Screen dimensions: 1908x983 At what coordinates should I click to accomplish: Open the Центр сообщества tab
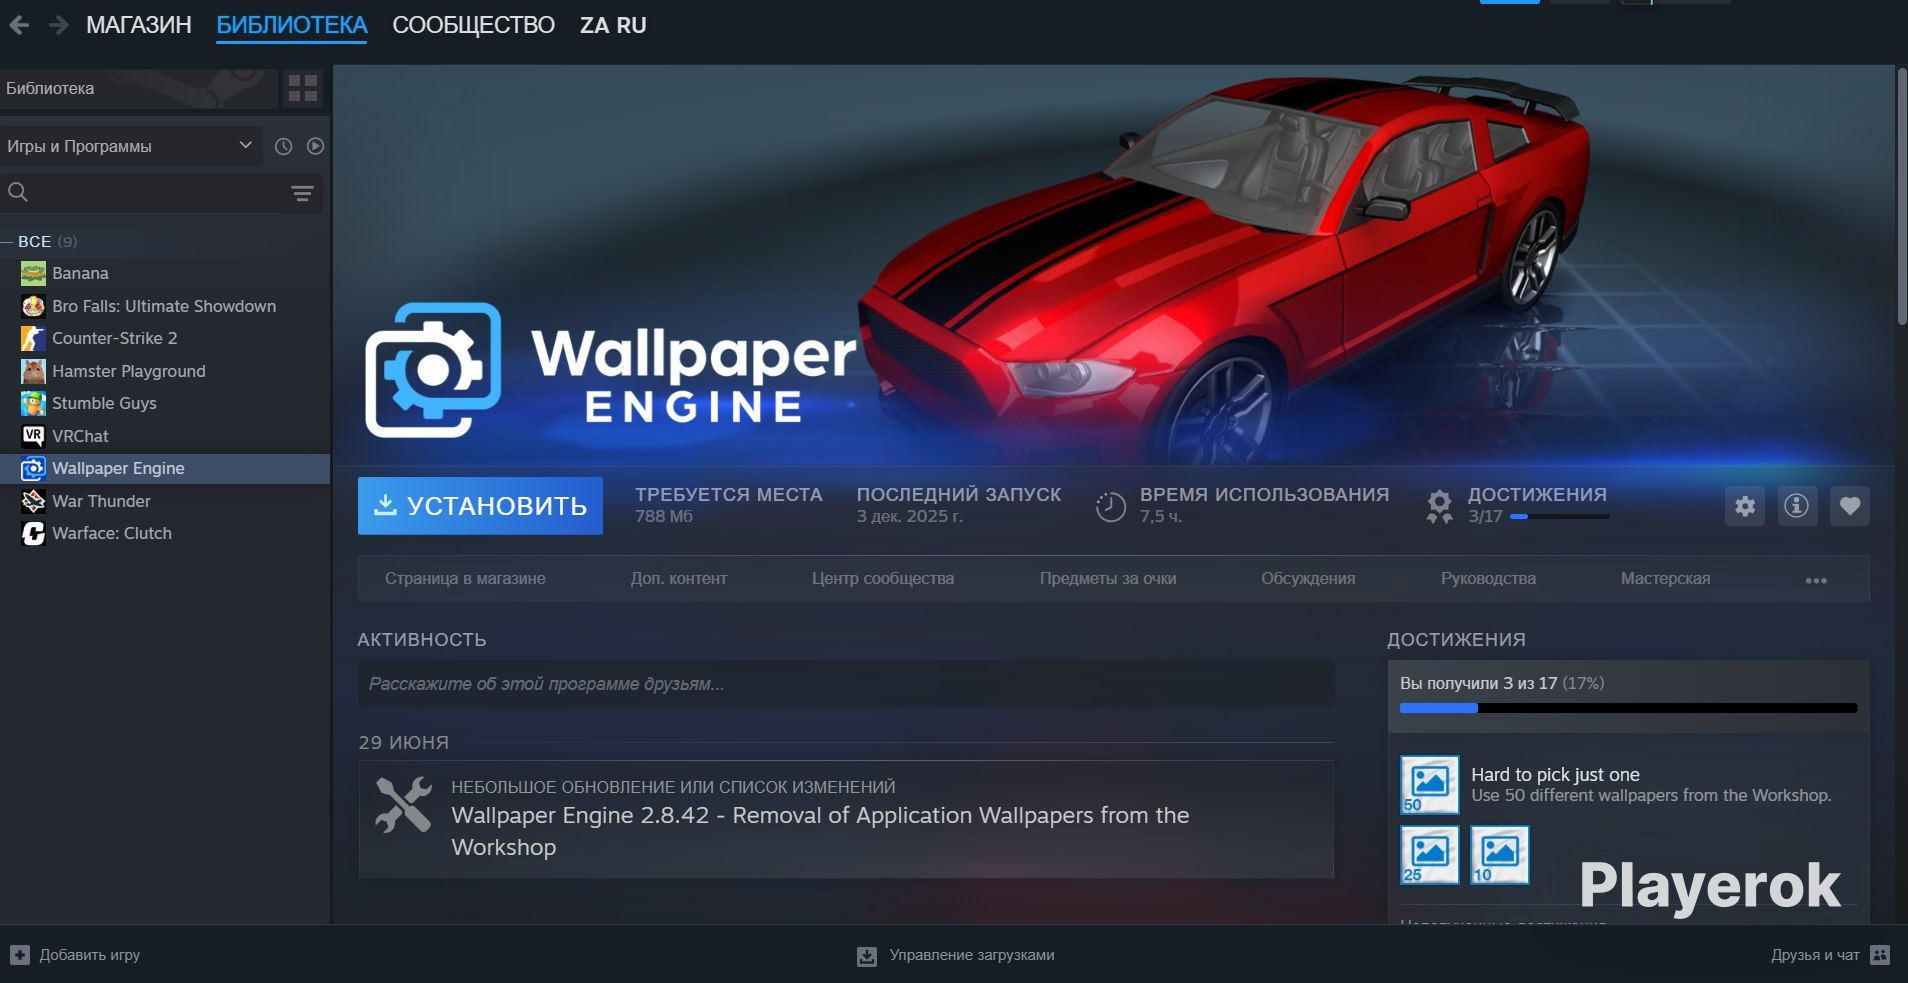[x=883, y=578]
